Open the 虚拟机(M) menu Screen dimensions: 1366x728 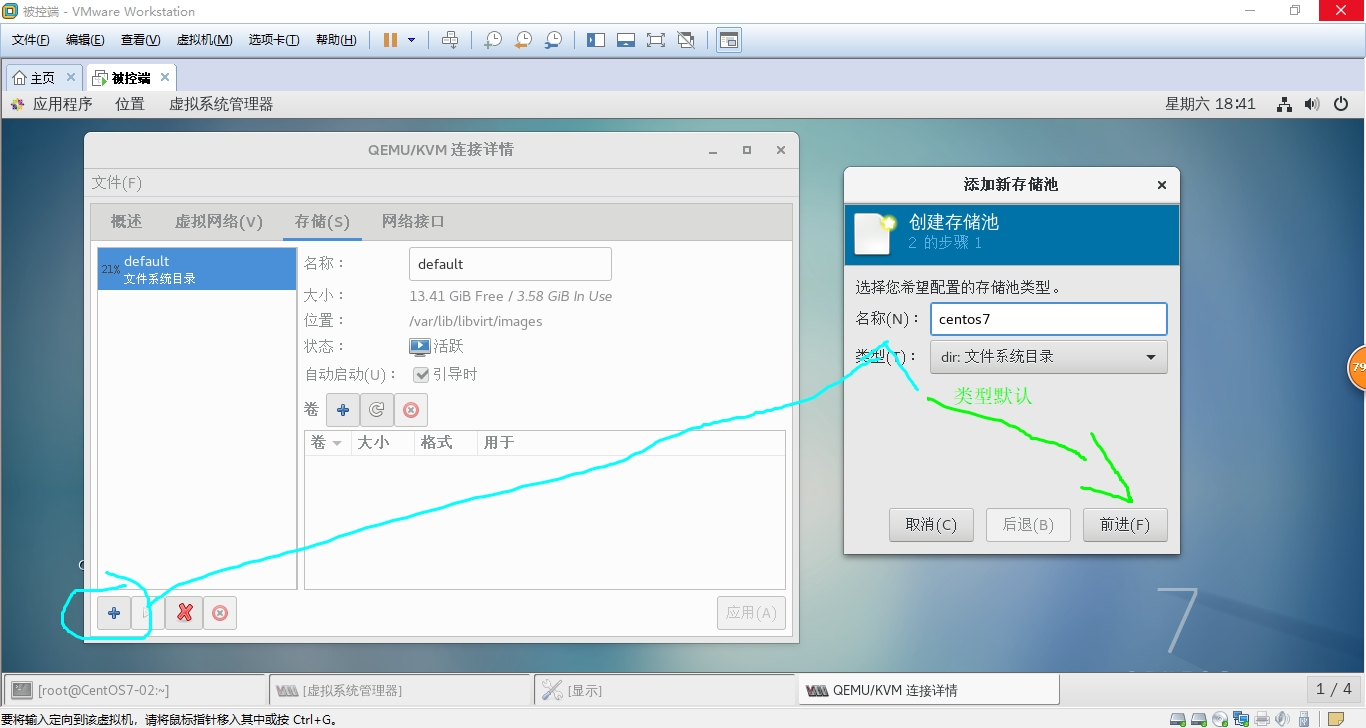click(204, 40)
